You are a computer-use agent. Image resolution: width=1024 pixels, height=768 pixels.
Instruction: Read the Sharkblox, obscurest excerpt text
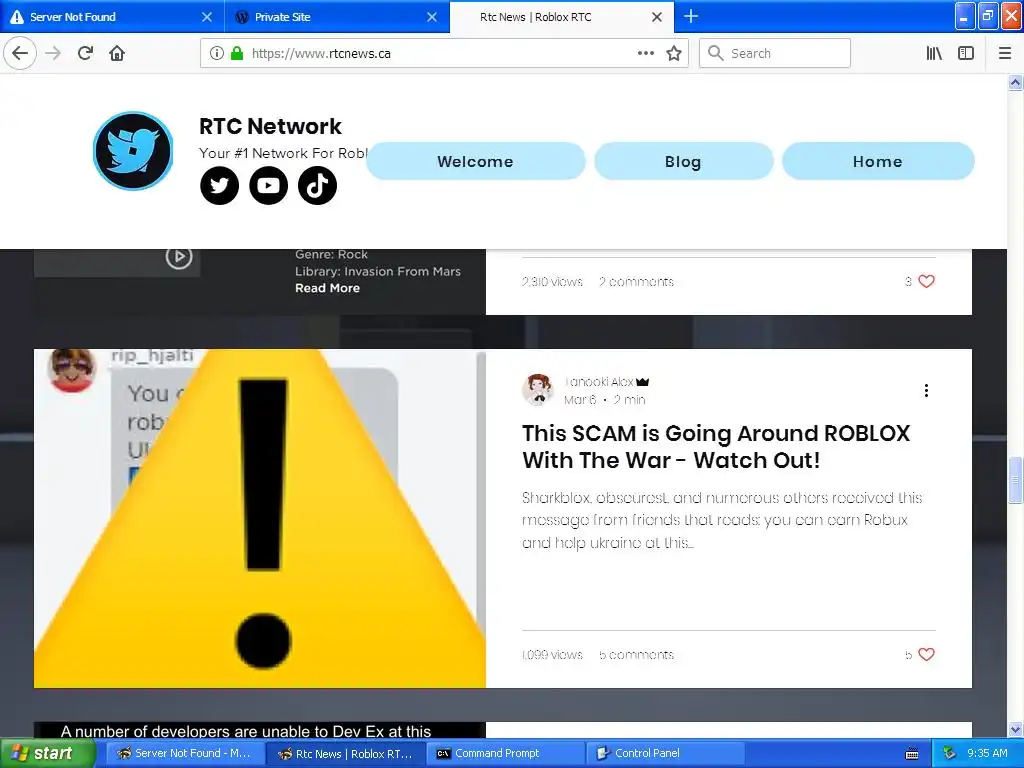[x=722, y=520]
